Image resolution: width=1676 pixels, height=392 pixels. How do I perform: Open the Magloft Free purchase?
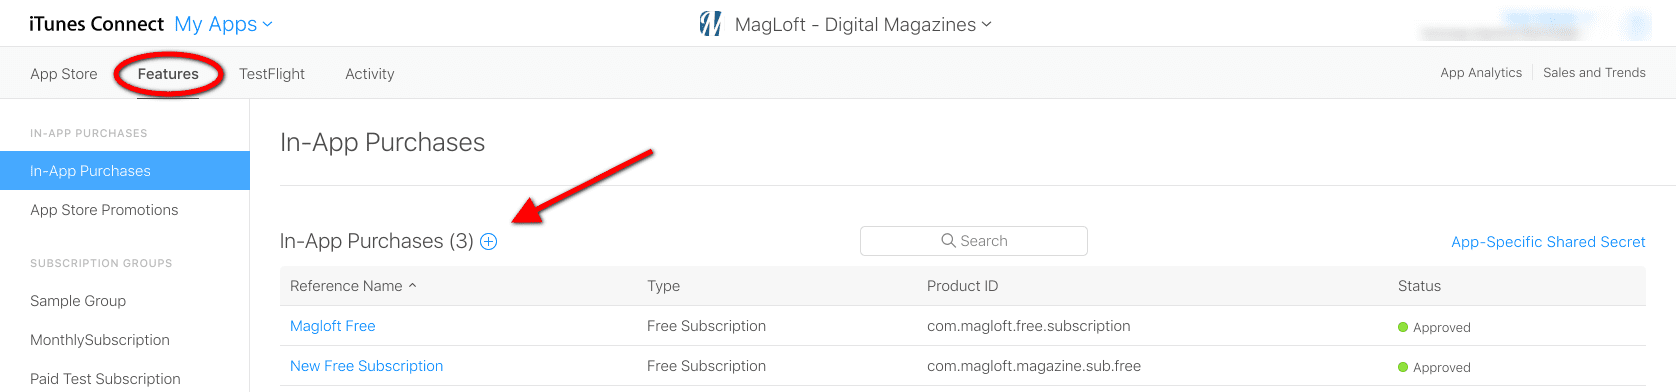[333, 326]
